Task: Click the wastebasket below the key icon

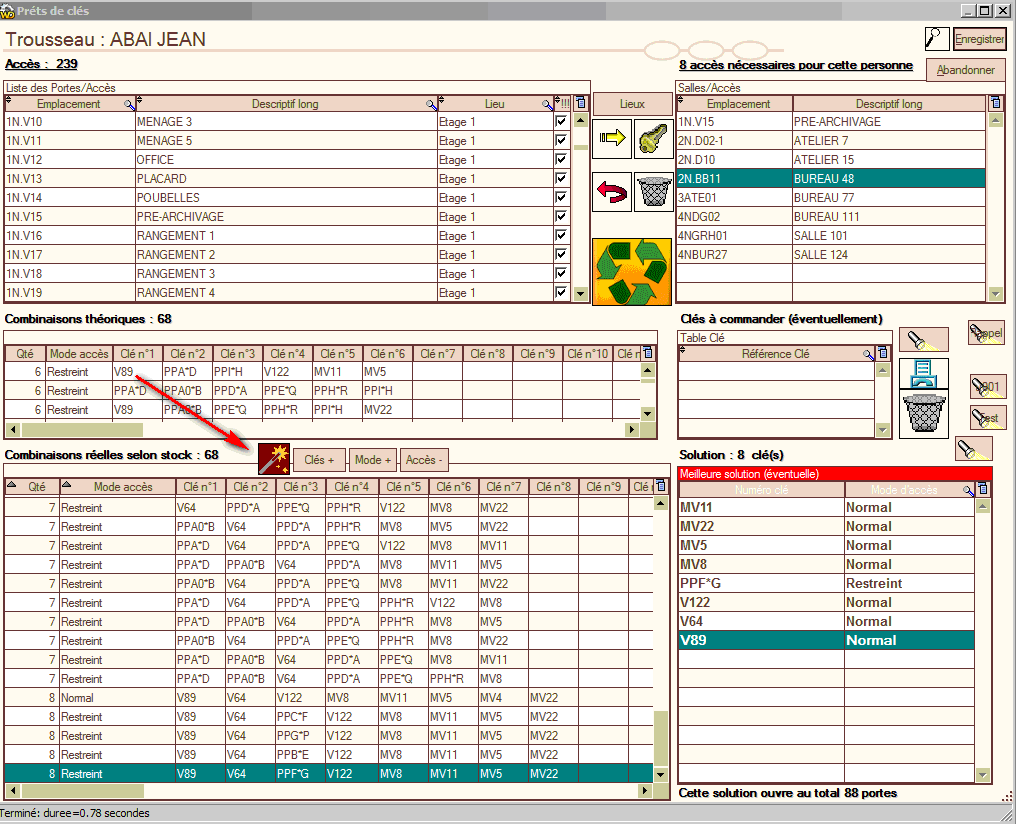Action: (x=653, y=192)
